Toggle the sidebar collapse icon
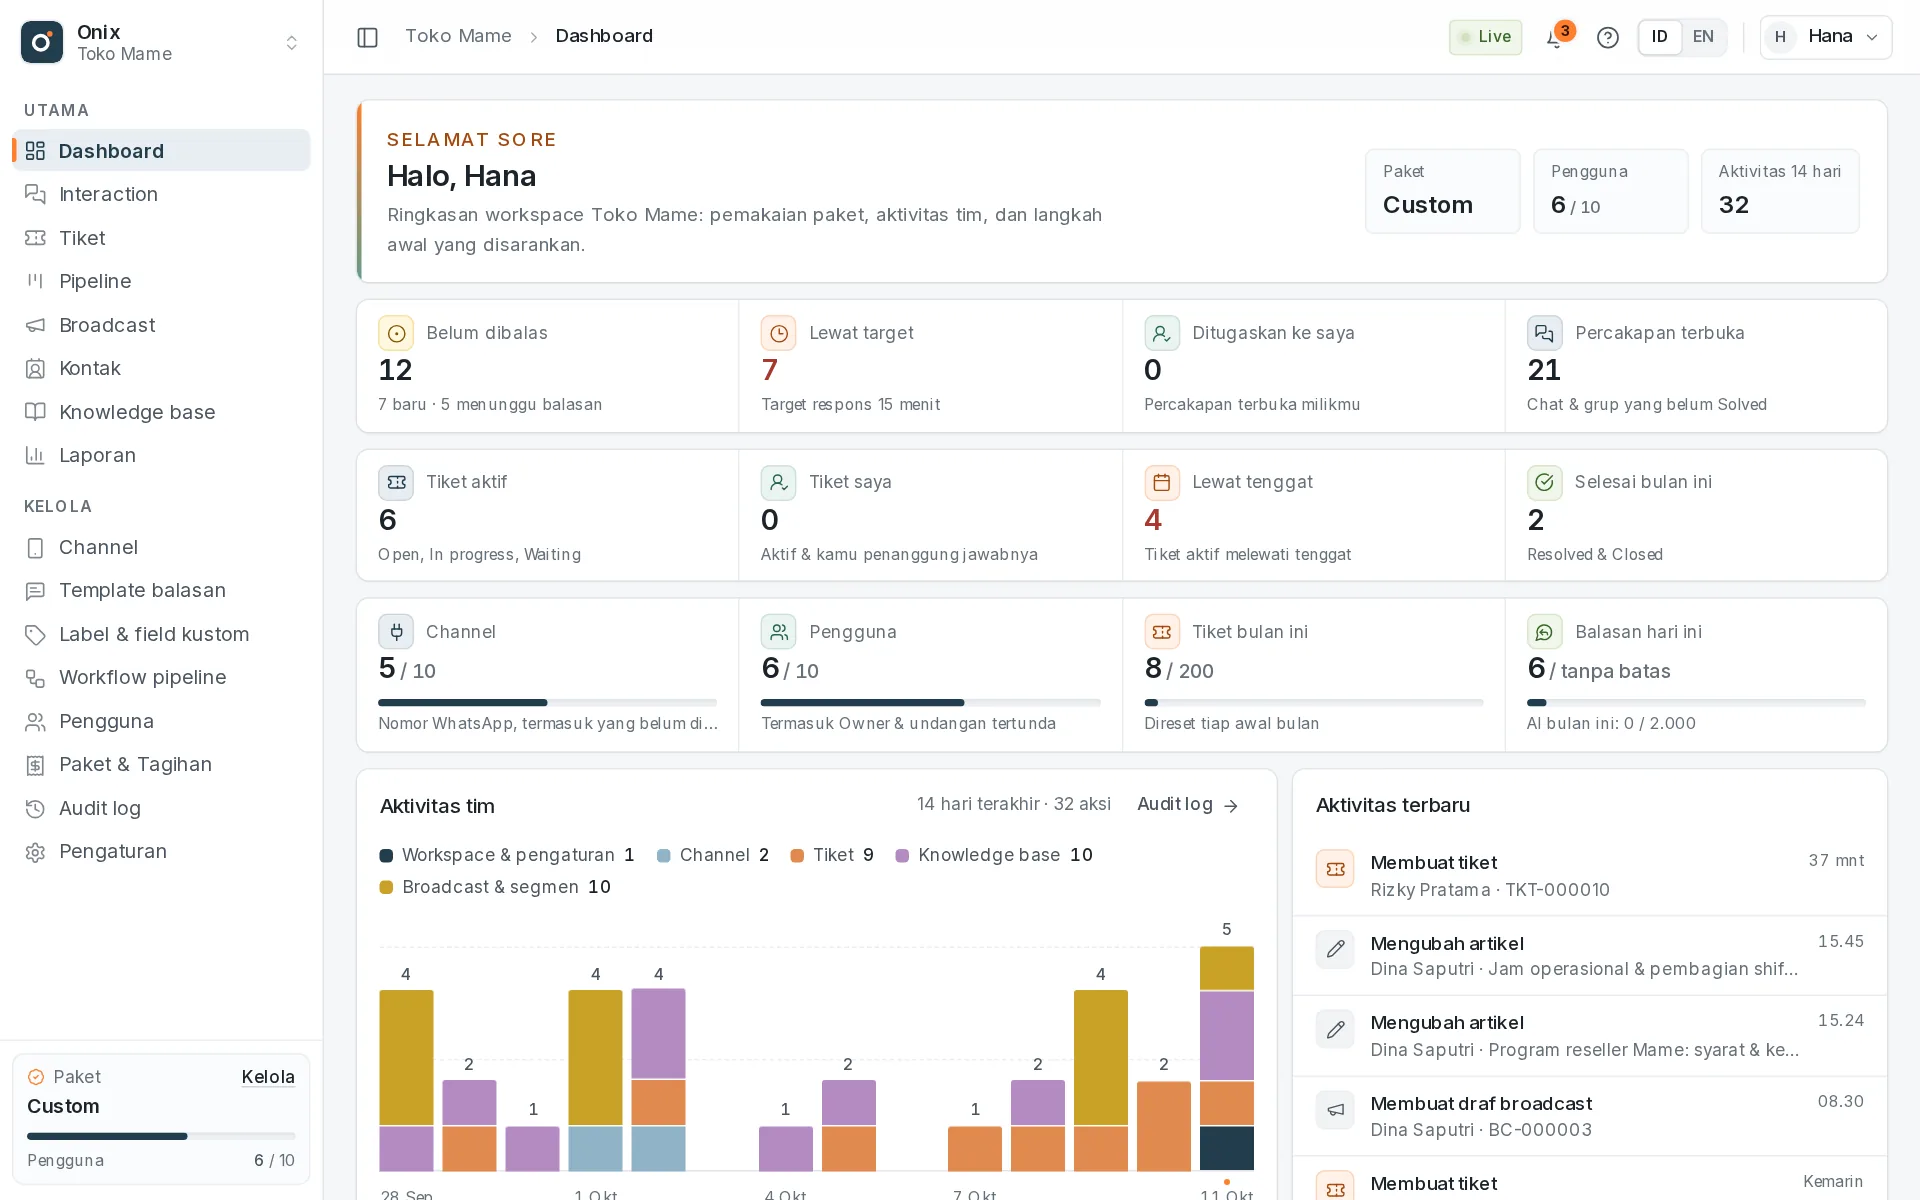Image resolution: width=1920 pixels, height=1200 pixels. coord(367,37)
